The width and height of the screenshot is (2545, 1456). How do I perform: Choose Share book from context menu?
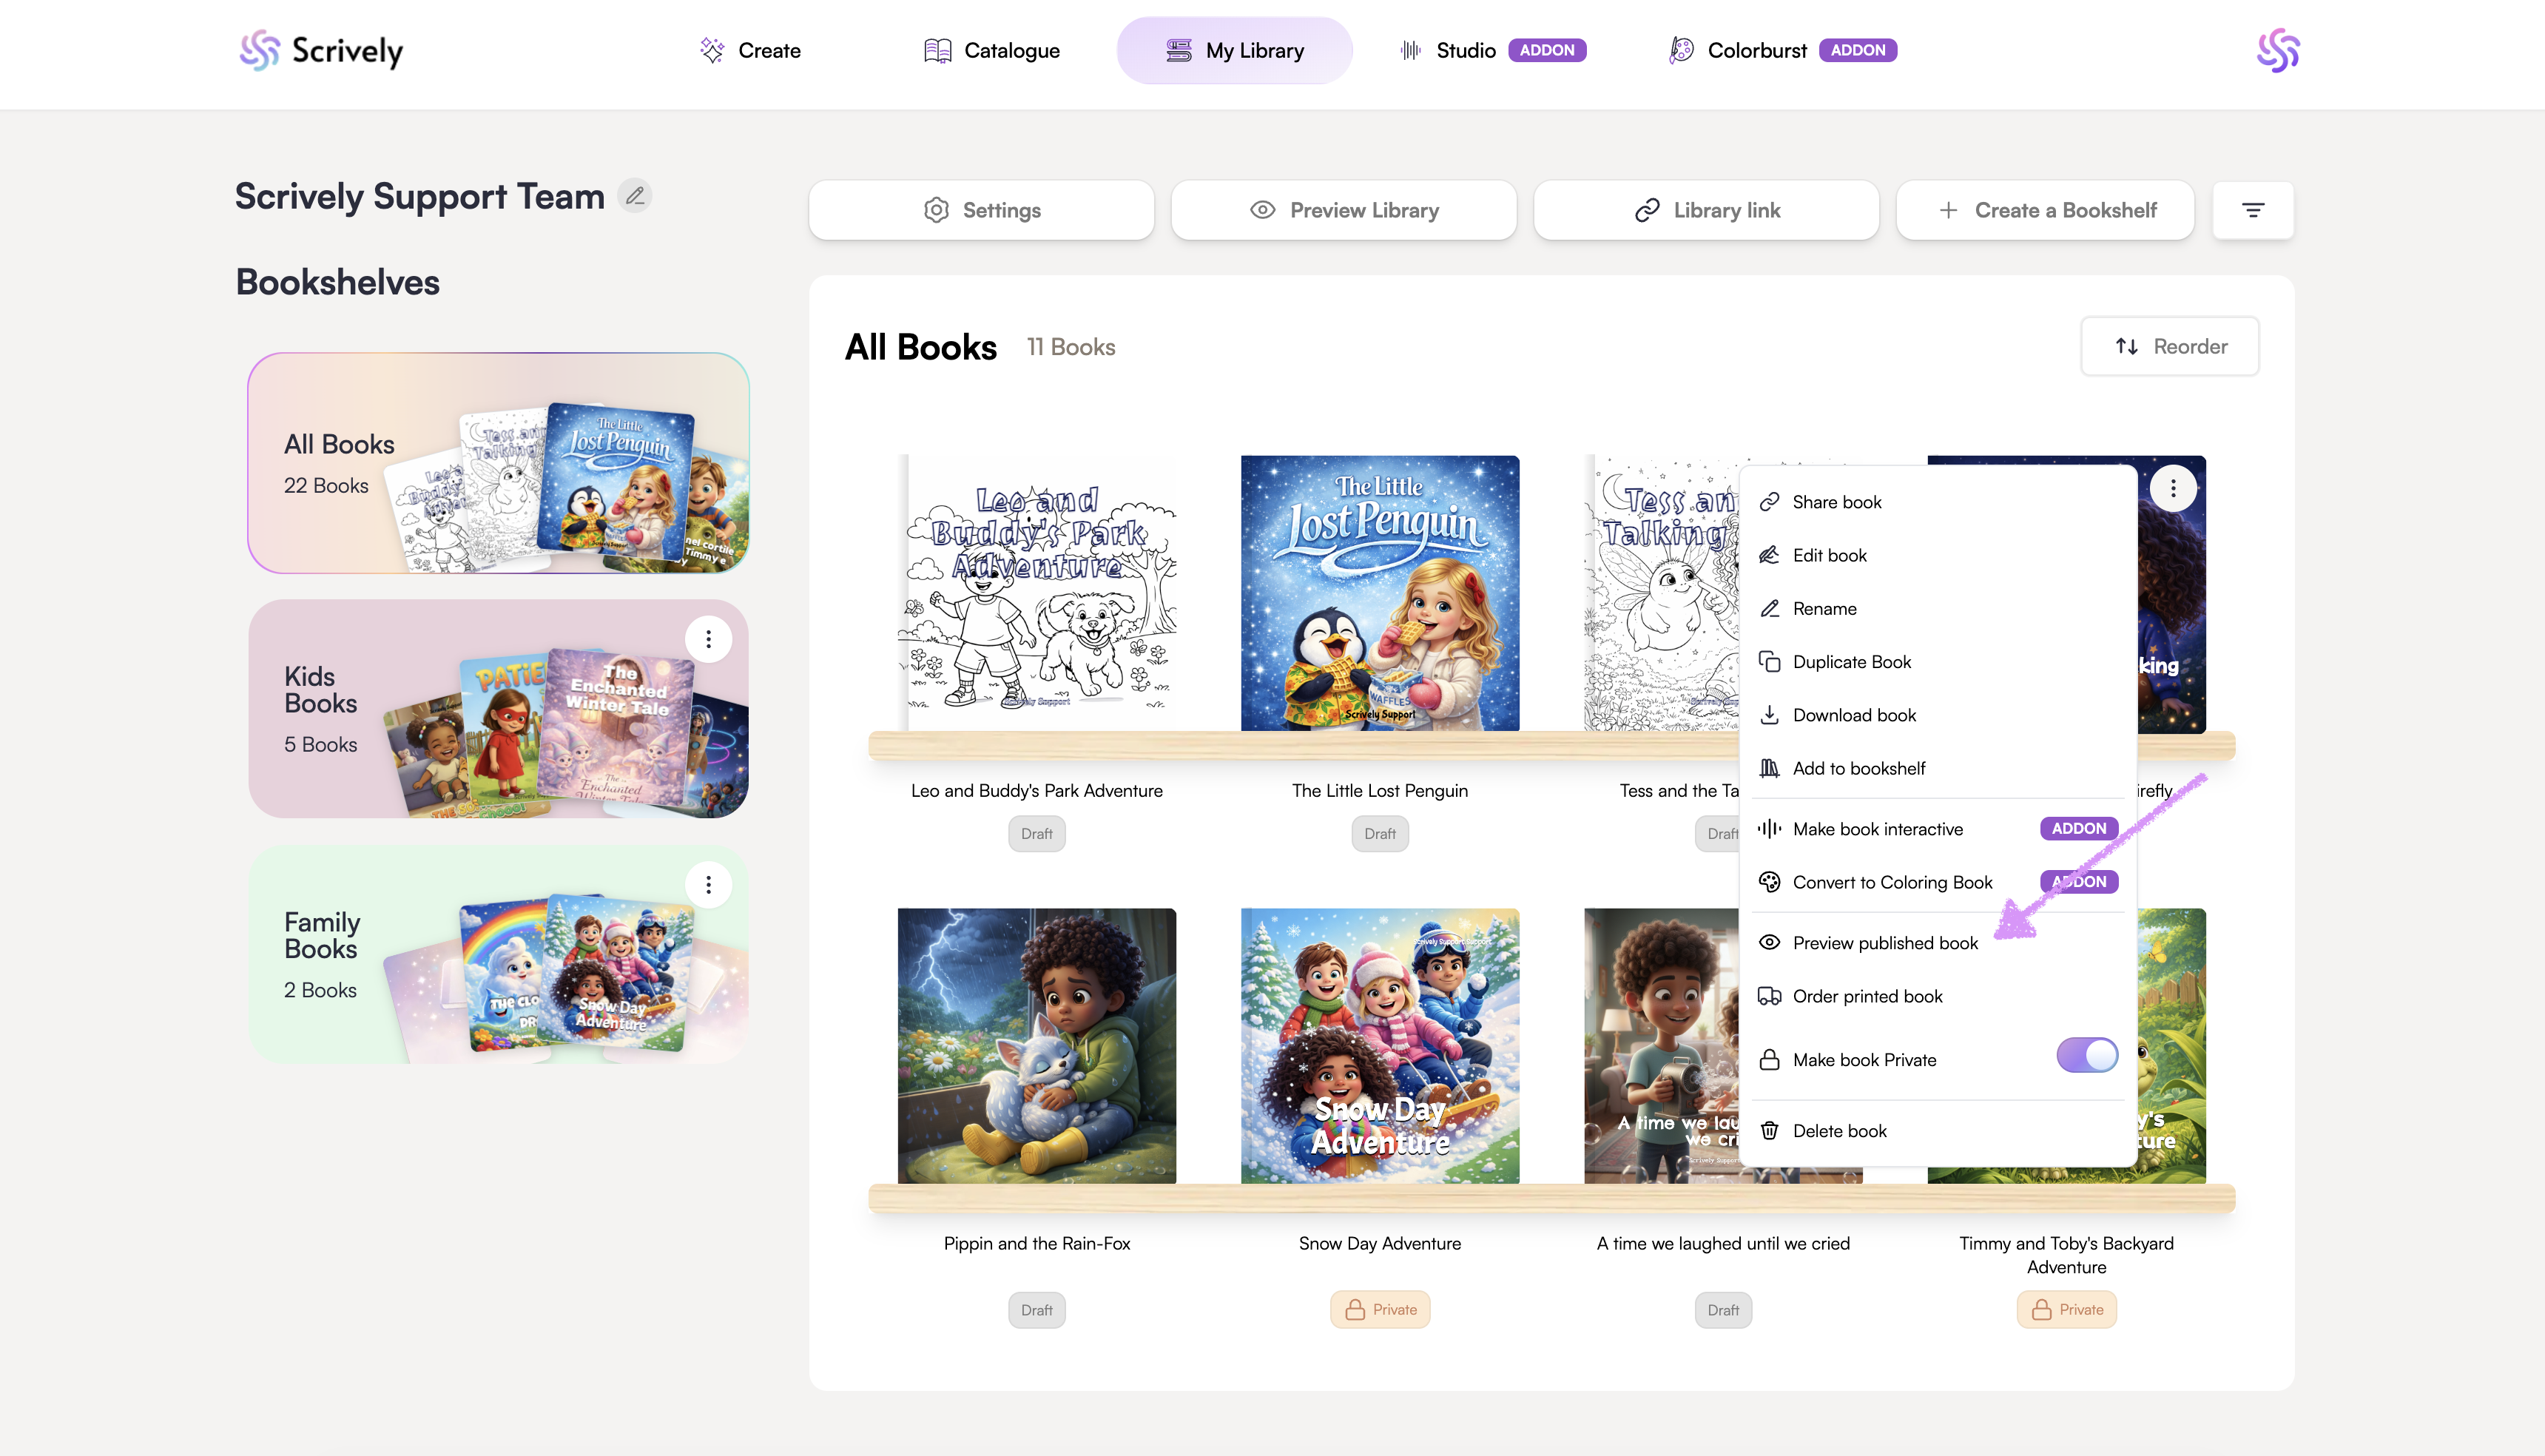(x=1836, y=502)
